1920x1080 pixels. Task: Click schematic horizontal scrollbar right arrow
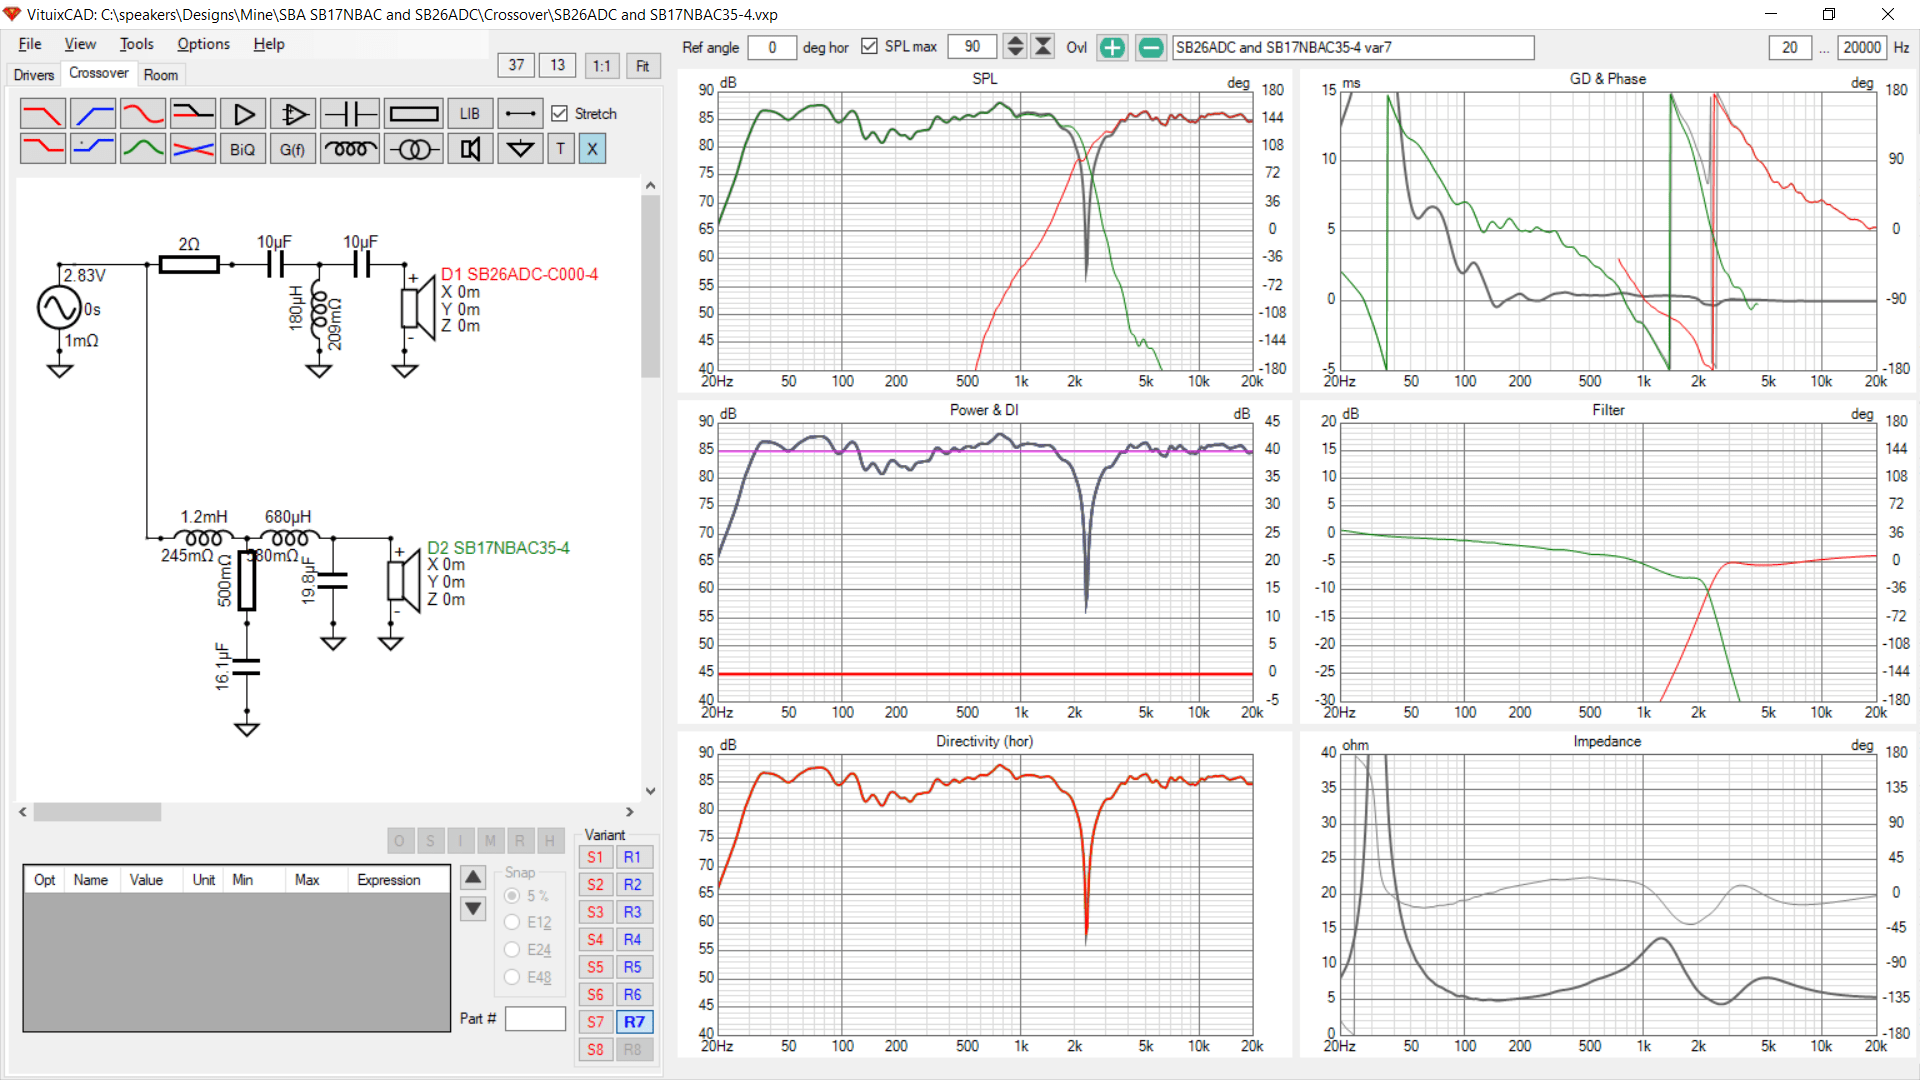coord(630,812)
